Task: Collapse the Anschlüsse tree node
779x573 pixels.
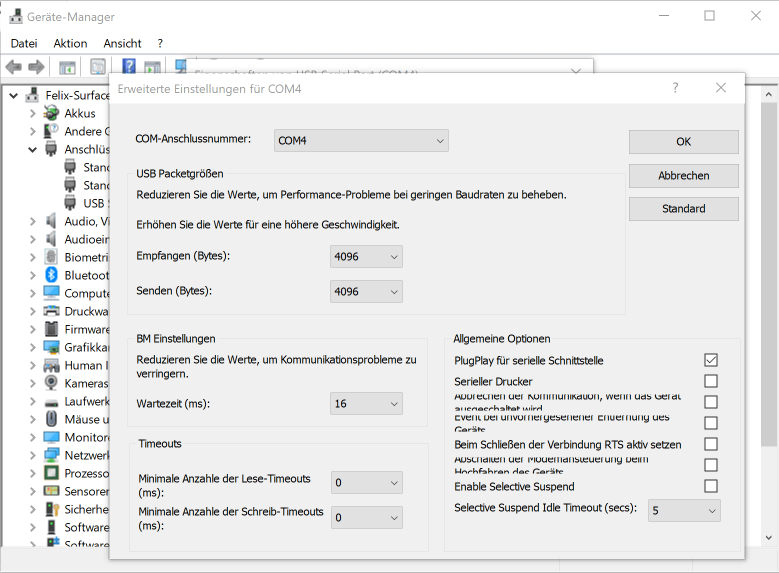Action: pyautogui.click(x=32, y=149)
